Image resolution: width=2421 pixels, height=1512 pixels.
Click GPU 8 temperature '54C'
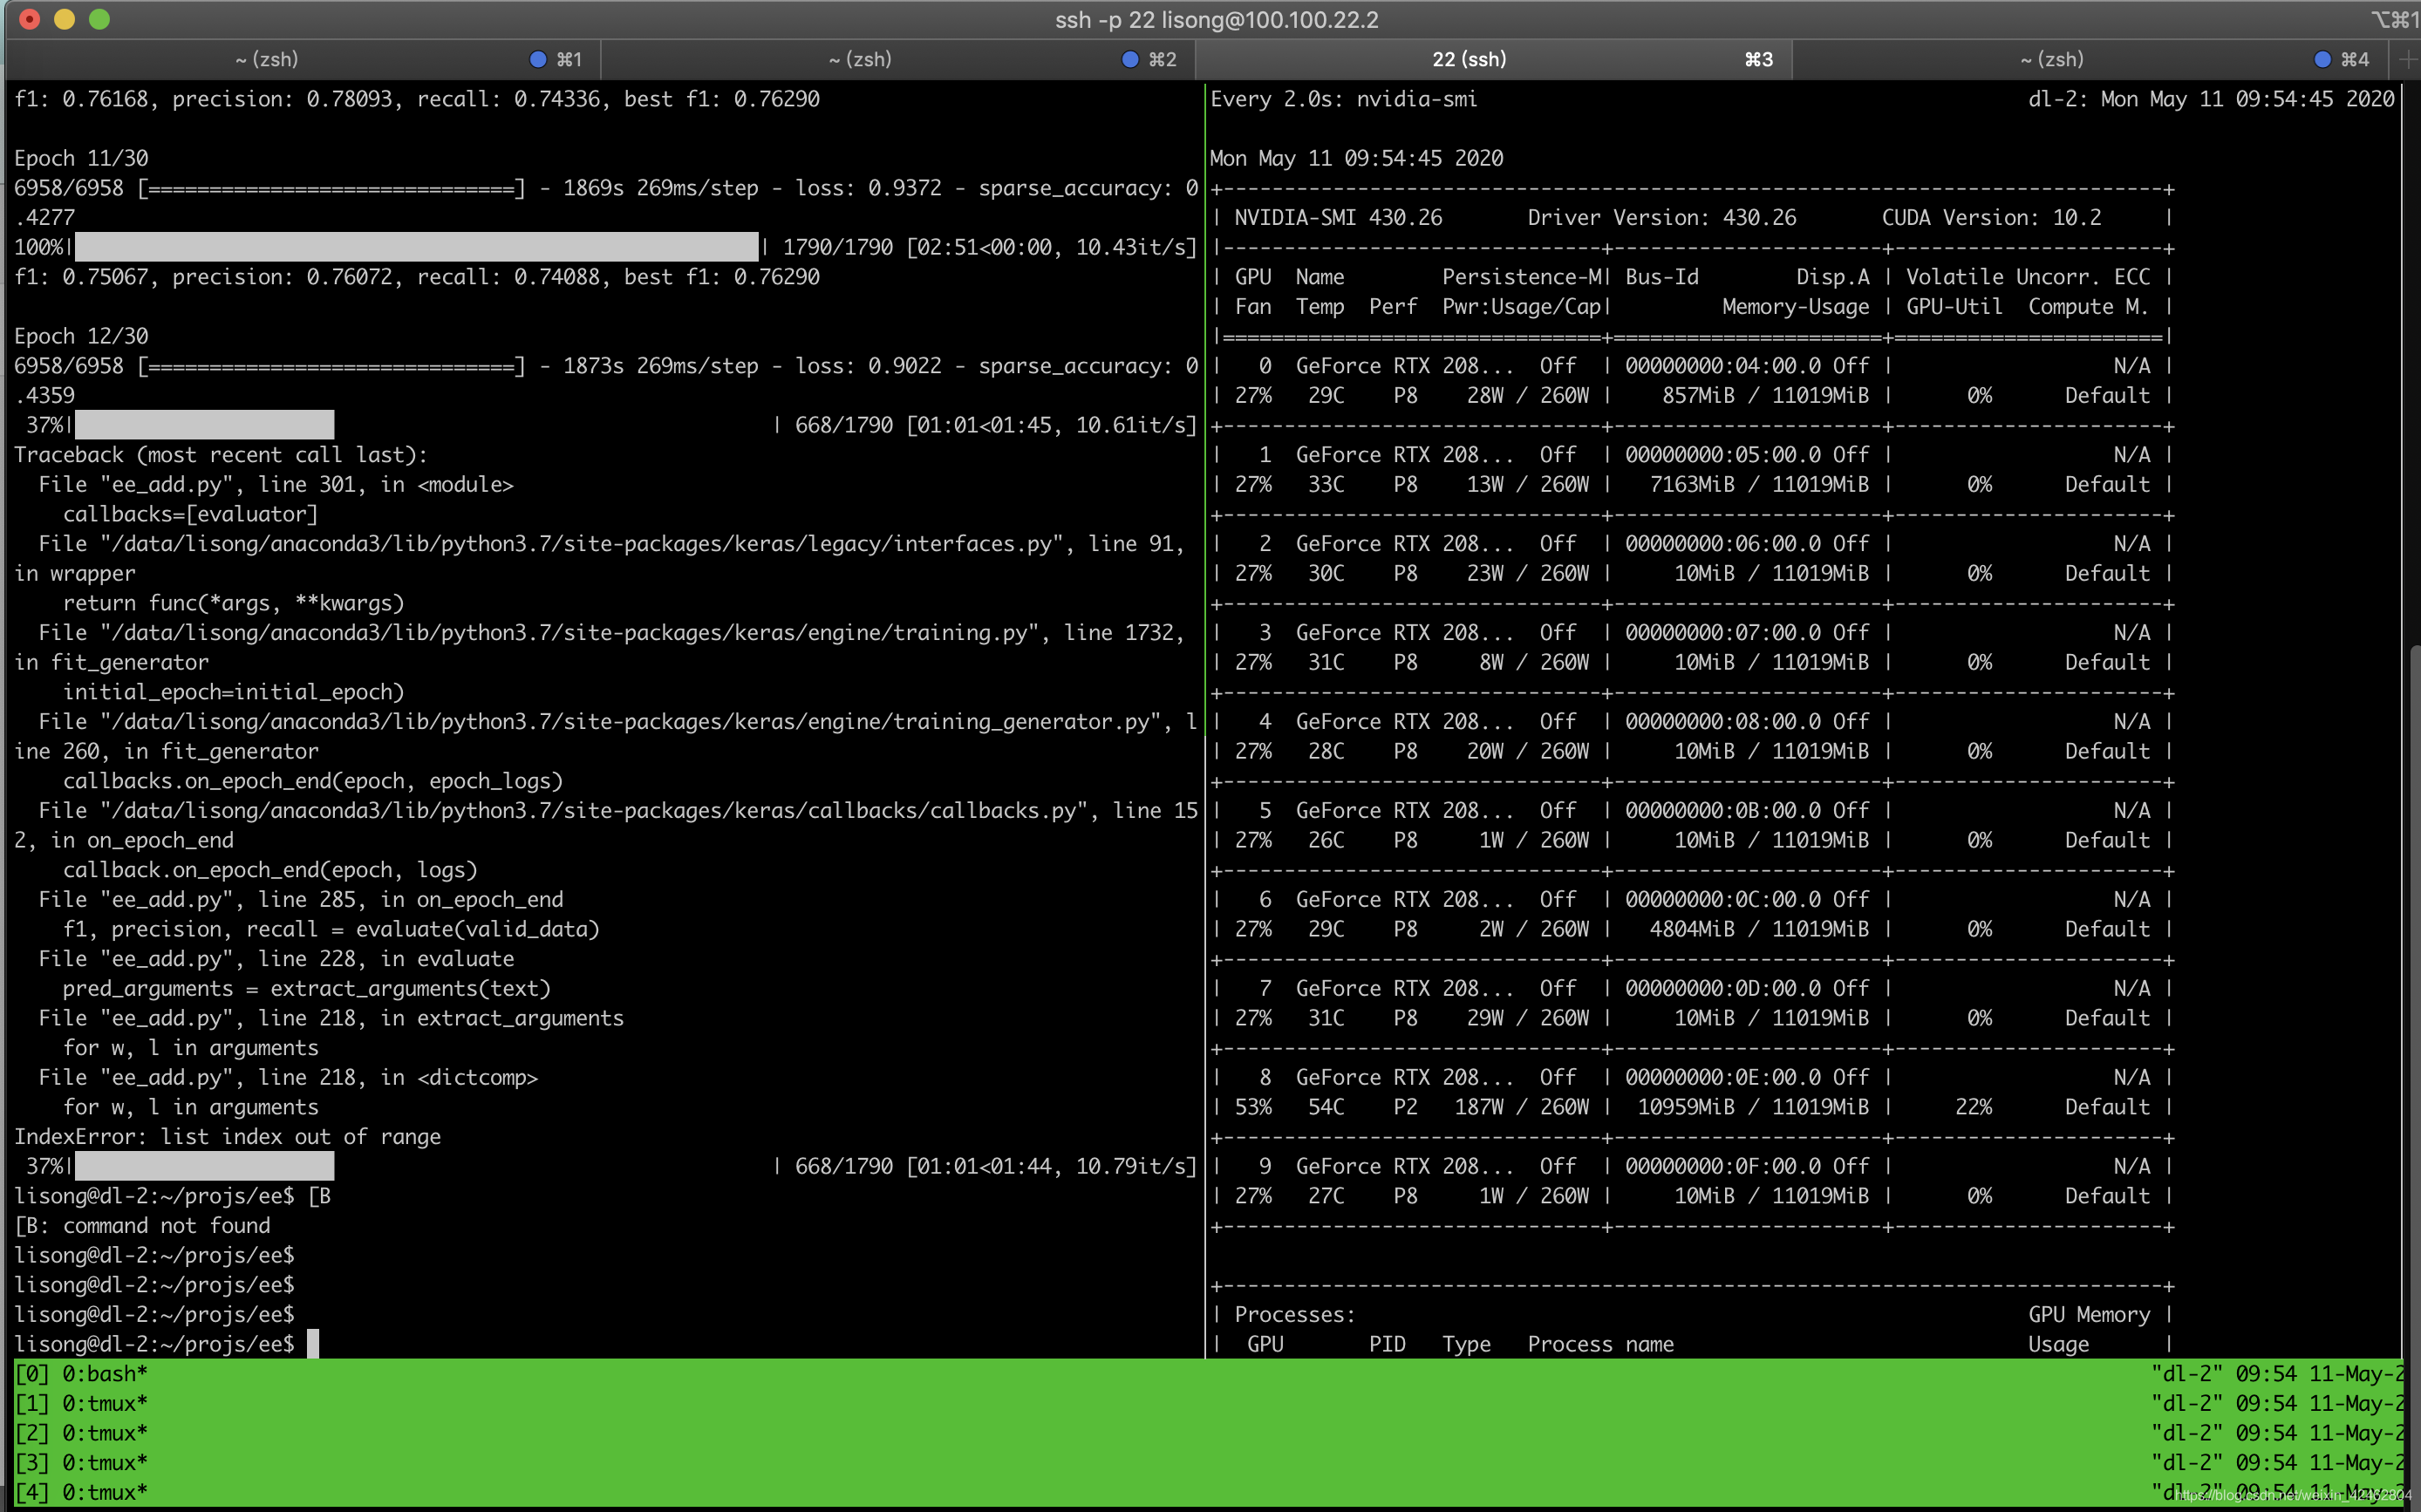(x=1326, y=1107)
